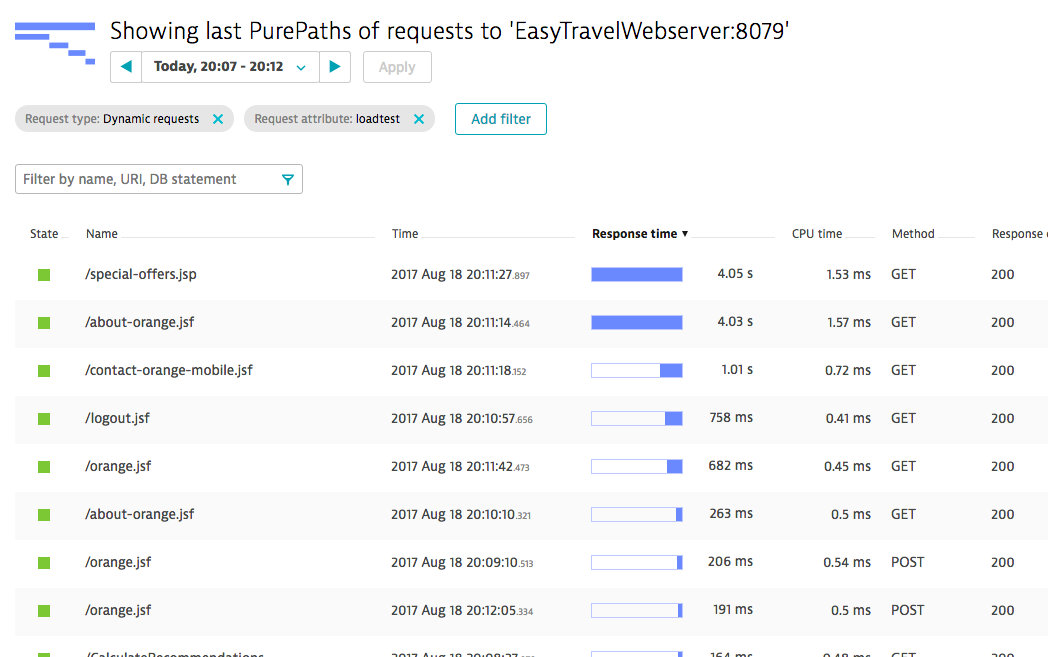The height and width of the screenshot is (657, 1048).
Task: Click the green state square for /special-offers.jsp
Action: [x=43, y=274]
